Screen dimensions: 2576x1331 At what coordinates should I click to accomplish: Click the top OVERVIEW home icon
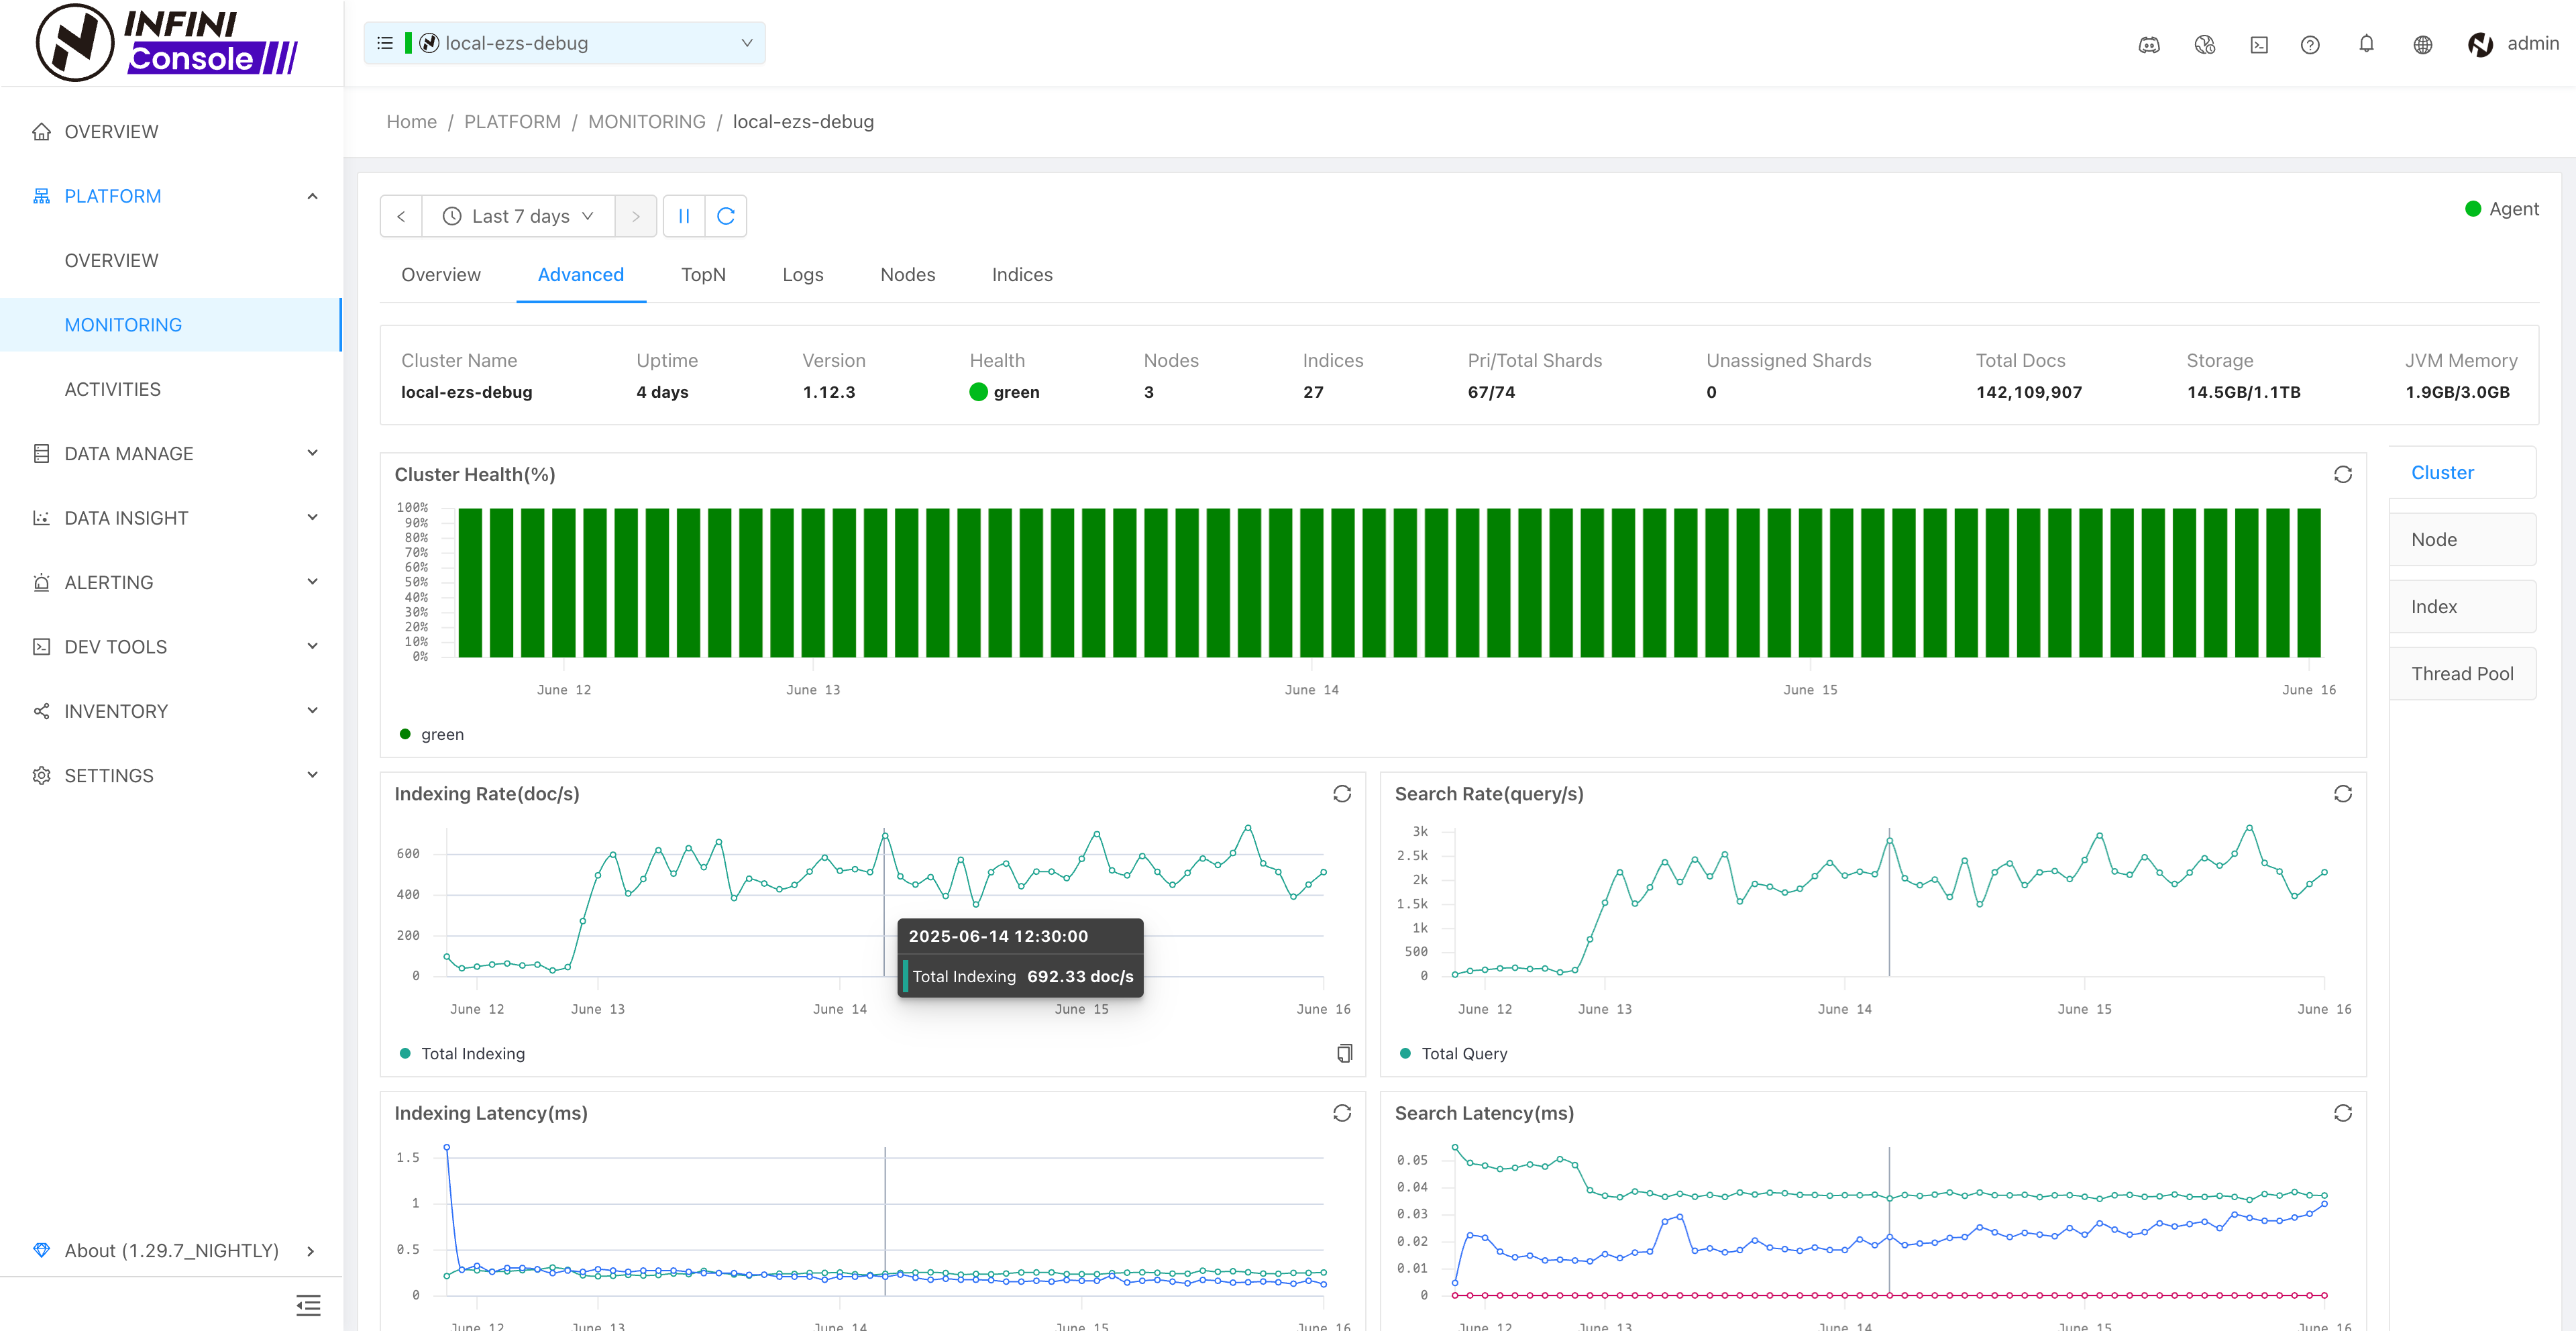pos(41,132)
